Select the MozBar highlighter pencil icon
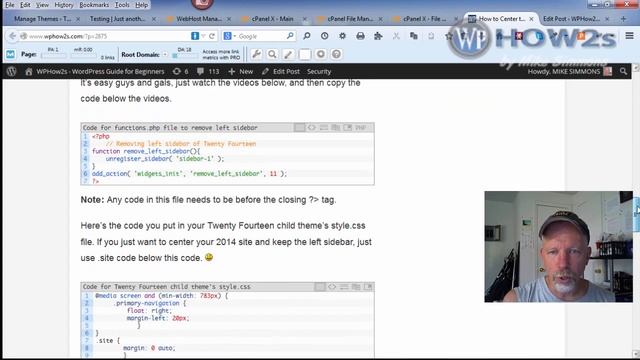Screen dimensions: 640x360 288,54
